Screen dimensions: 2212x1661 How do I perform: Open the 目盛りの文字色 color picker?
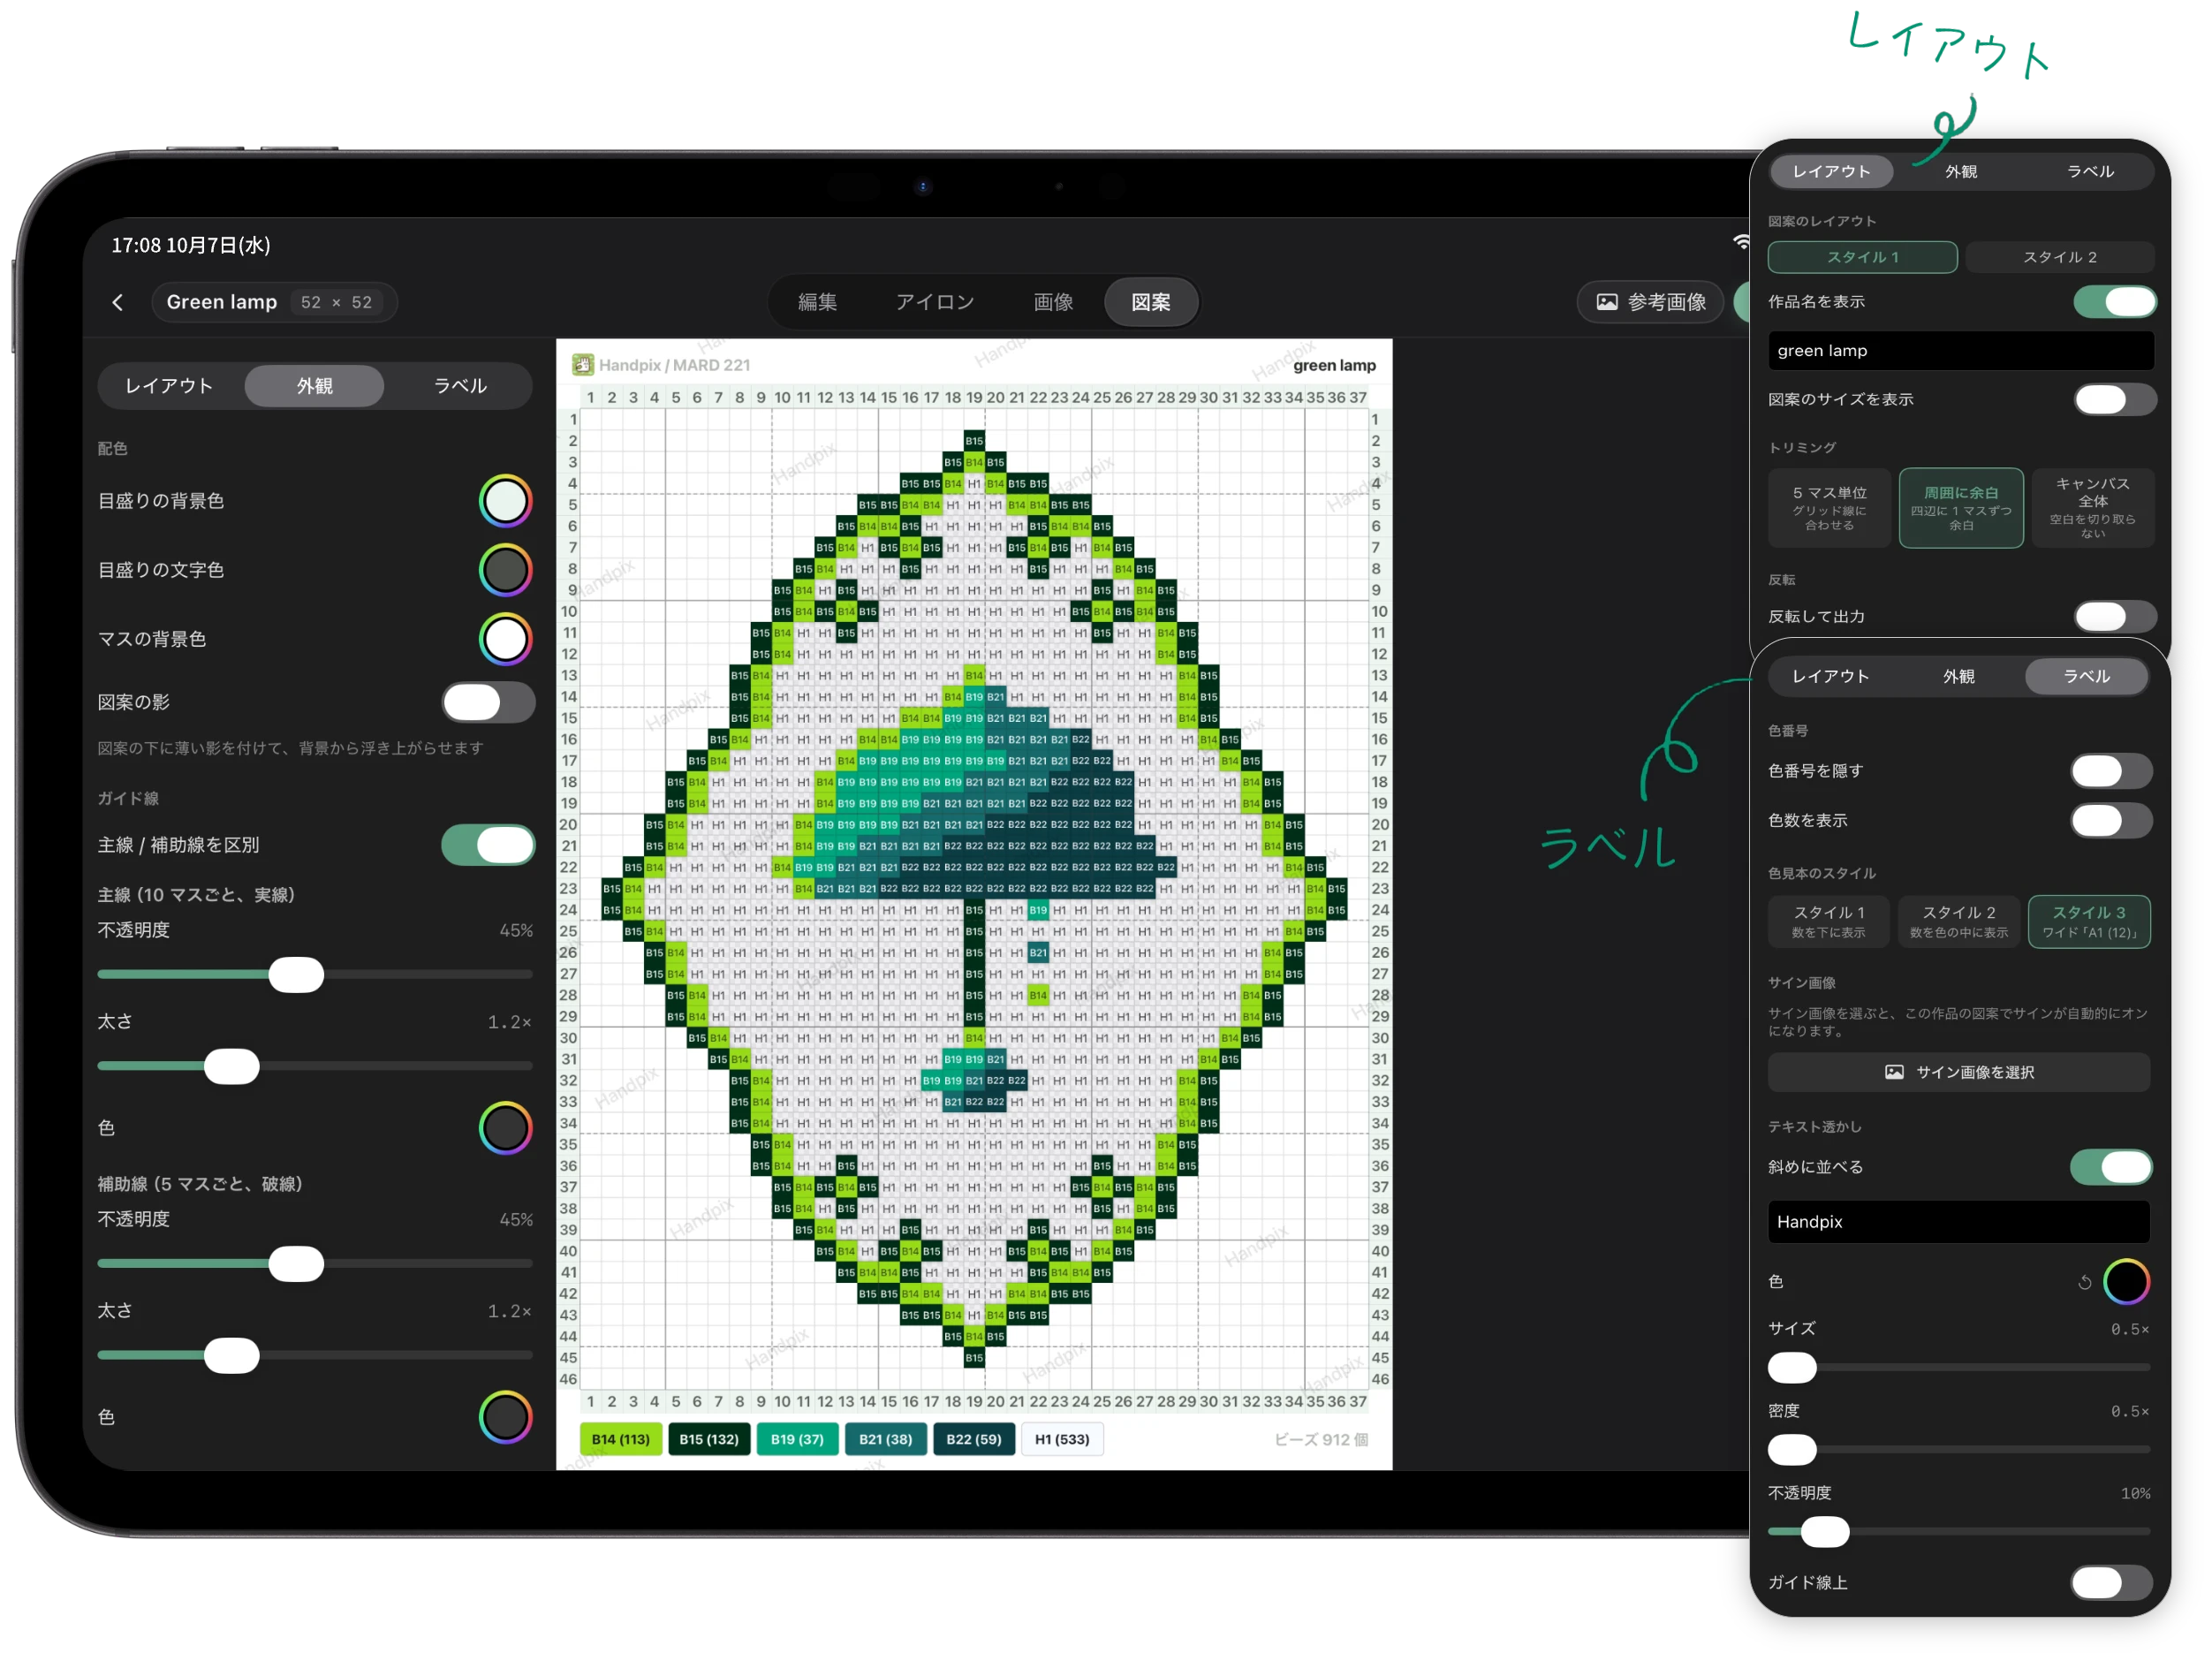point(505,570)
